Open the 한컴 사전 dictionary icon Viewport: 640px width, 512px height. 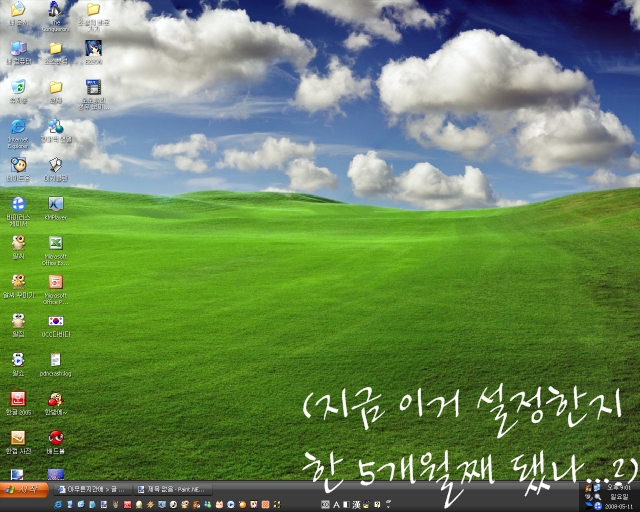tap(18, 438)
